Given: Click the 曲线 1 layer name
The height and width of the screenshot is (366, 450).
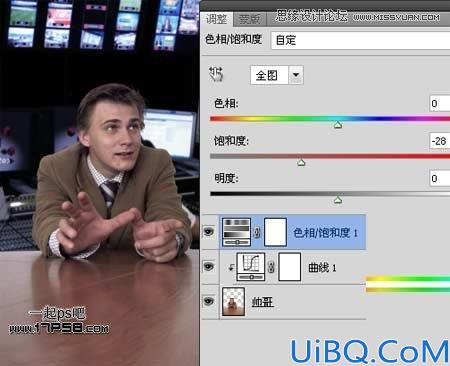Looking at the screenshot, I should click(322, 267).
